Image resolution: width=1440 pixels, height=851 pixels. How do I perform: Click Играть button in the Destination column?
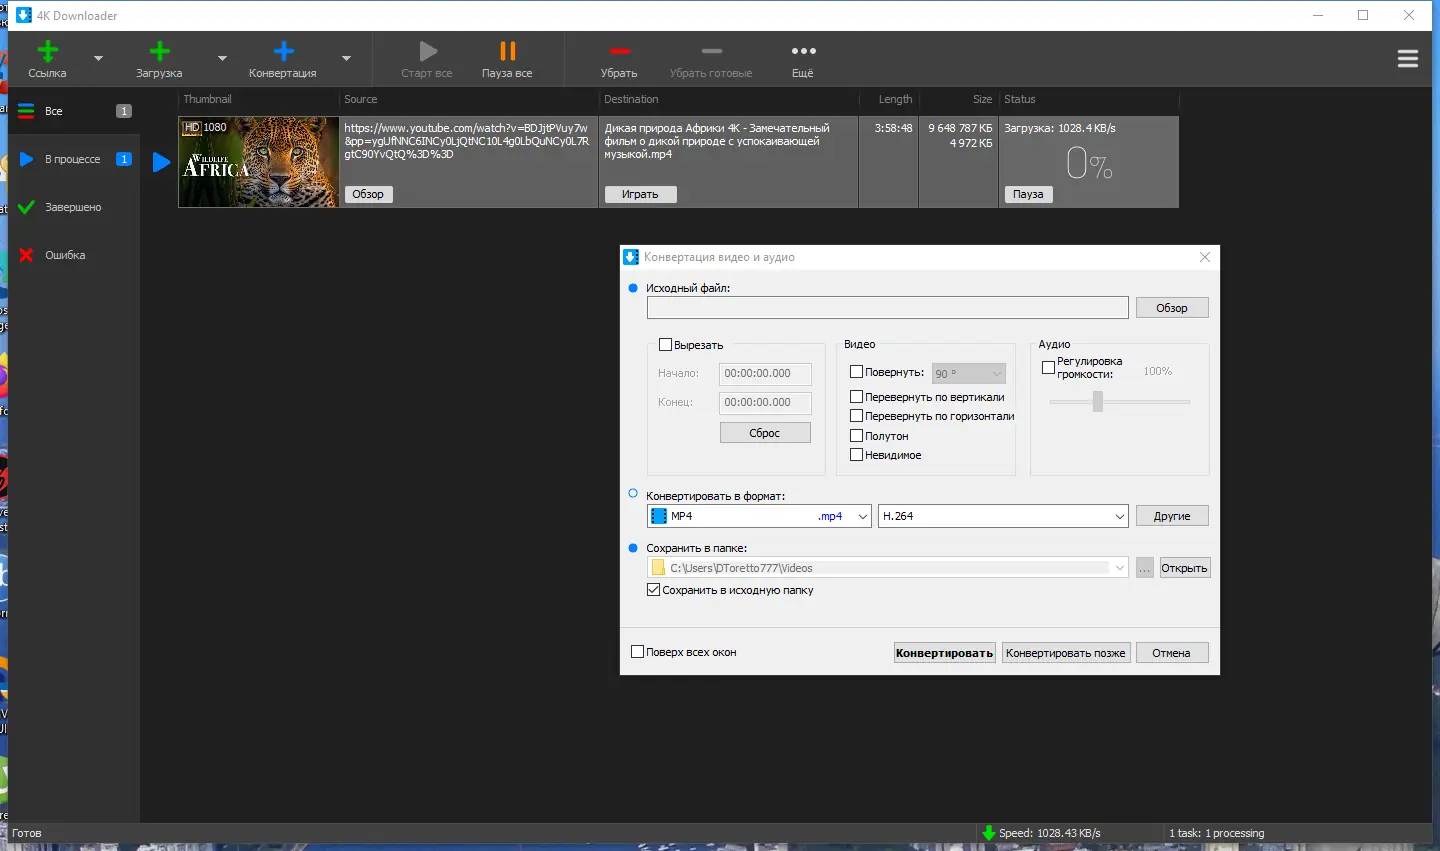click(640, 194)
